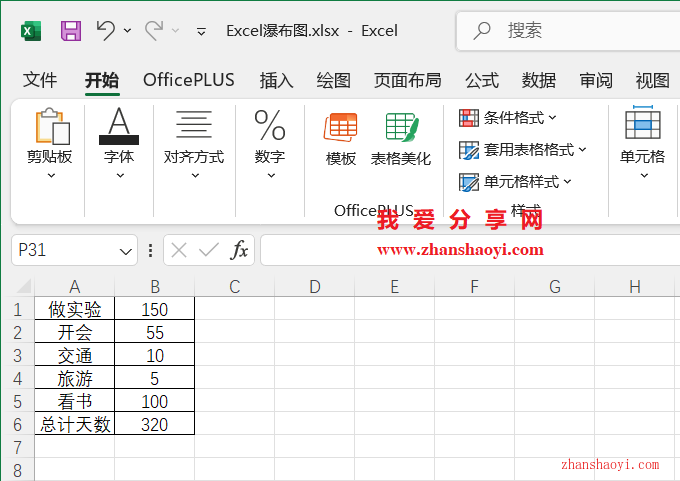The image size is (680, 481).
Task: Switch to the Formulas ribbon tab
Action: click(481, 81)
